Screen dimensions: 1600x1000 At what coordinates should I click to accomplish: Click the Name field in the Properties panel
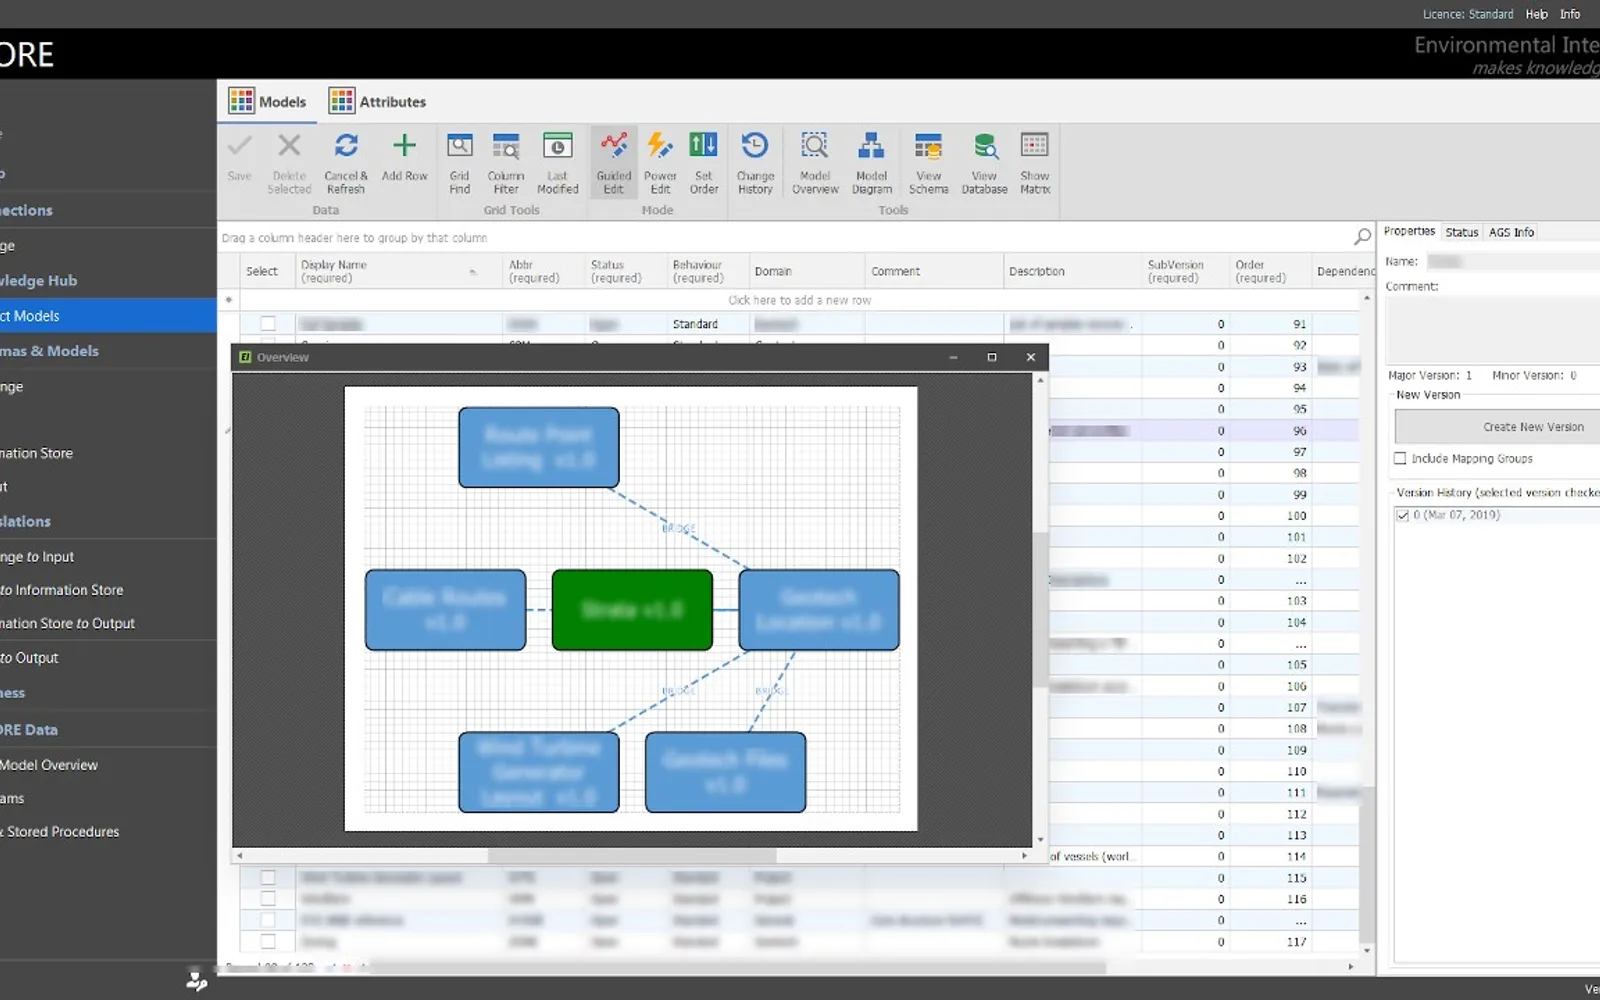1512,261
